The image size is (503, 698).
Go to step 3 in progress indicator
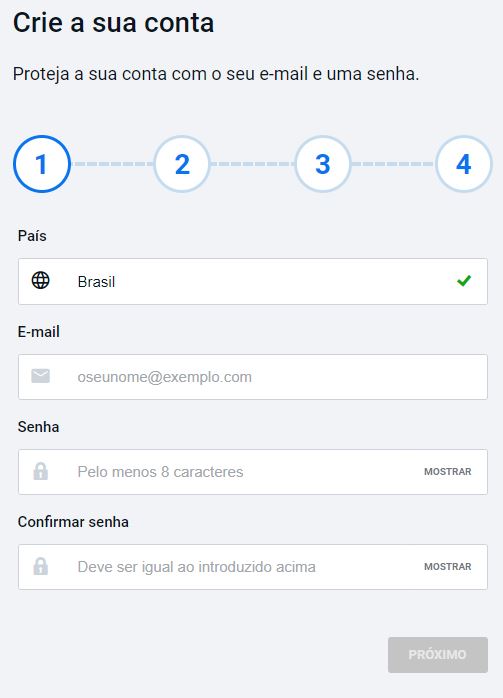pyautogui.click(x=323, y=164)
